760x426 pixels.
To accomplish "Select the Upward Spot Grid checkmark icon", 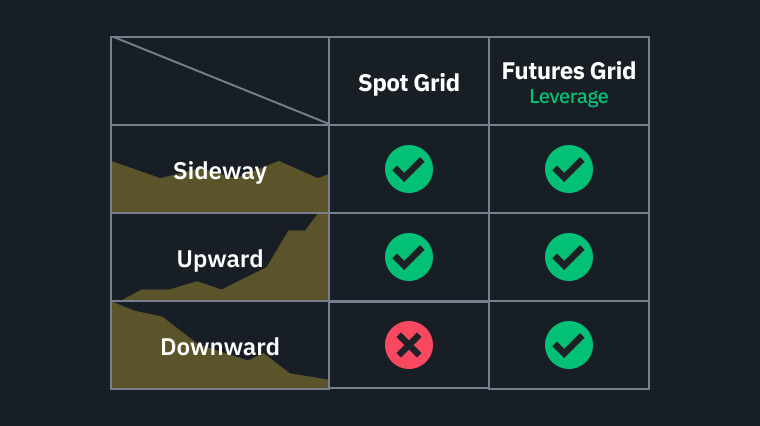I will coord(409,257).
